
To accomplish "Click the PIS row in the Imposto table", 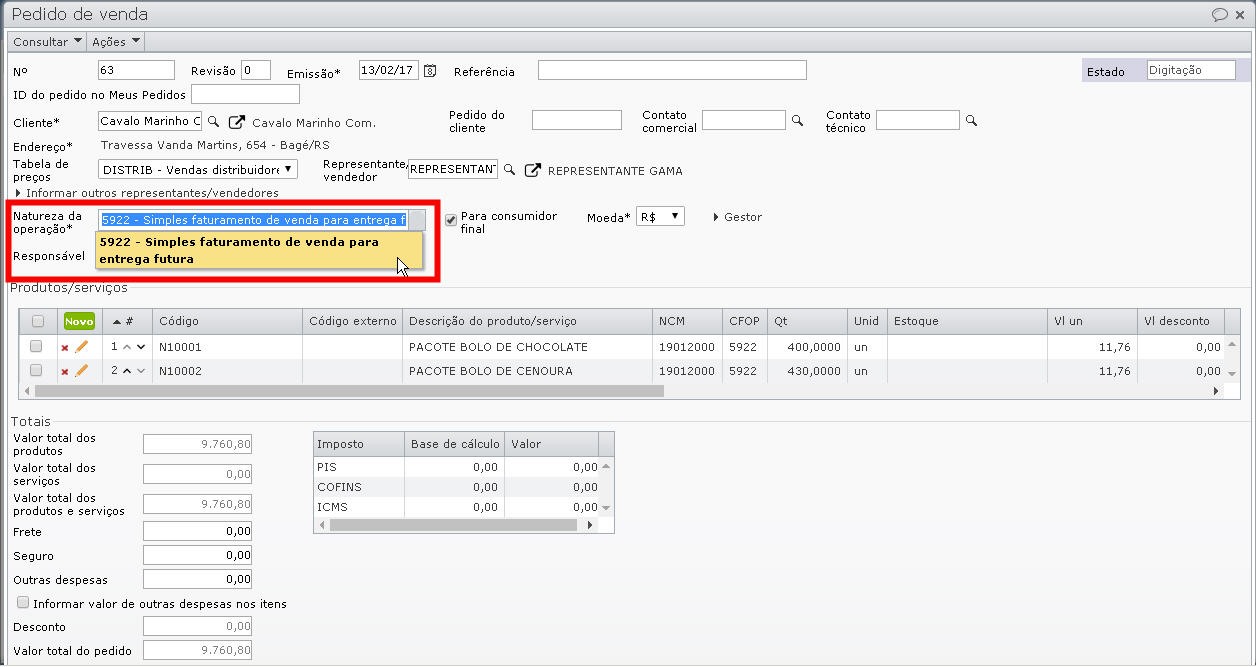I will pyautogui.click(x=456, y=467).
